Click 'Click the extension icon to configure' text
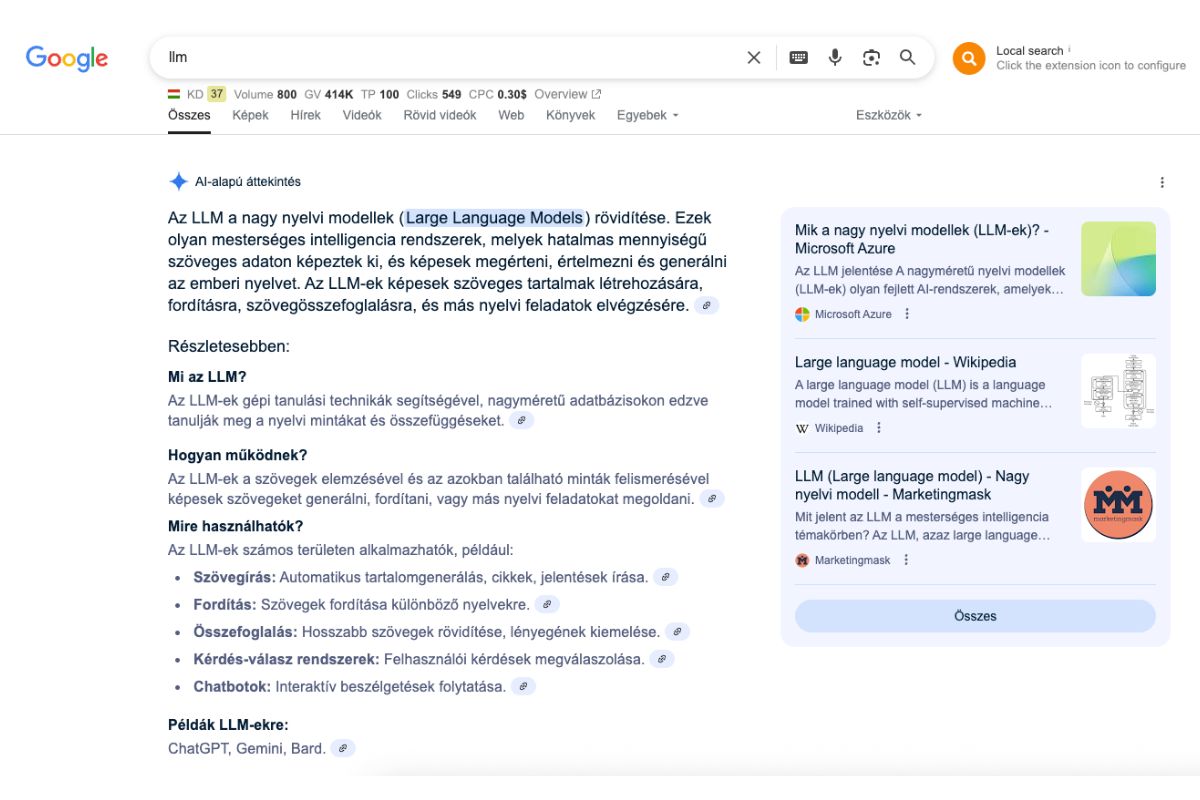Viewport: 1200px width, 800px height. pos(1091,66)
